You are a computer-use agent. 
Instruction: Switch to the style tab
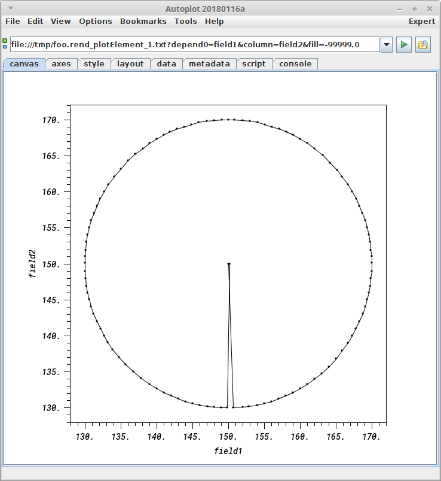[x=94, y=64]
